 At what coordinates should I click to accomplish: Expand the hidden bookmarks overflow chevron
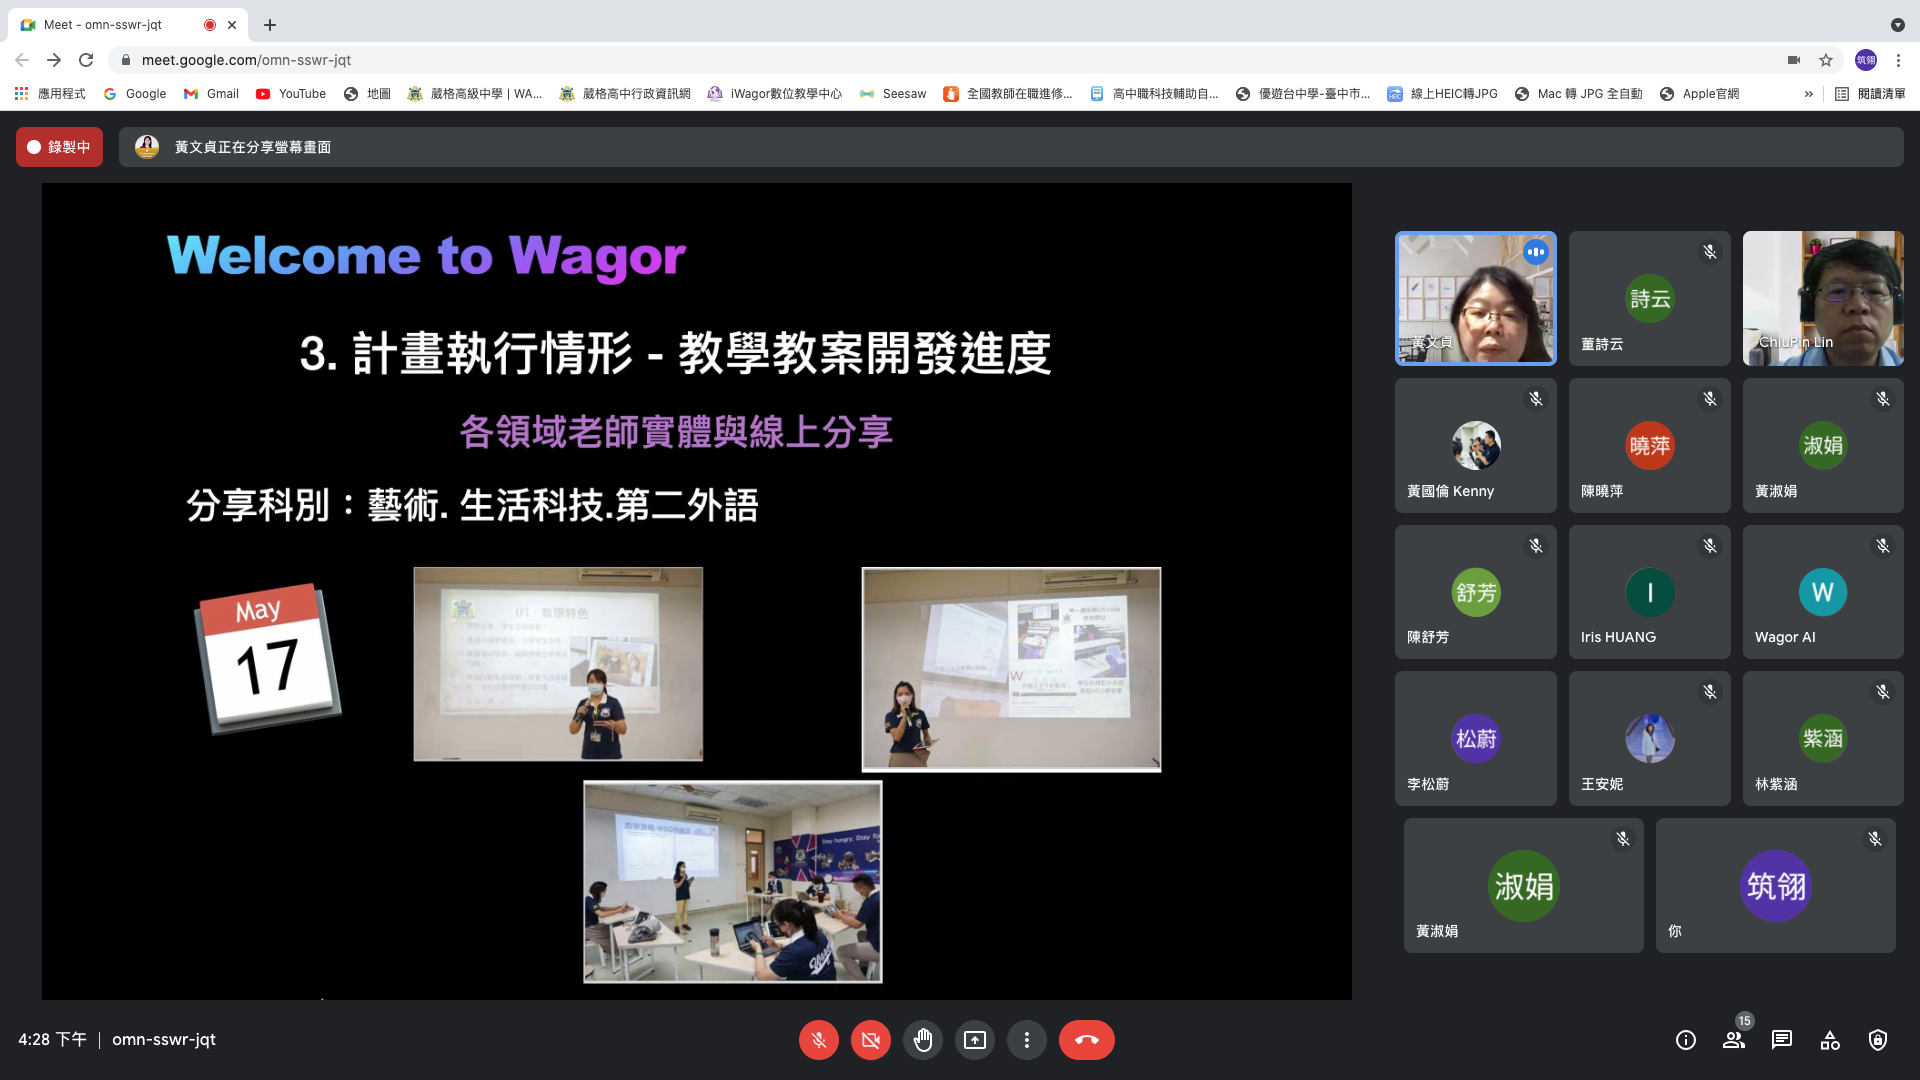[x=1808, y=94]
